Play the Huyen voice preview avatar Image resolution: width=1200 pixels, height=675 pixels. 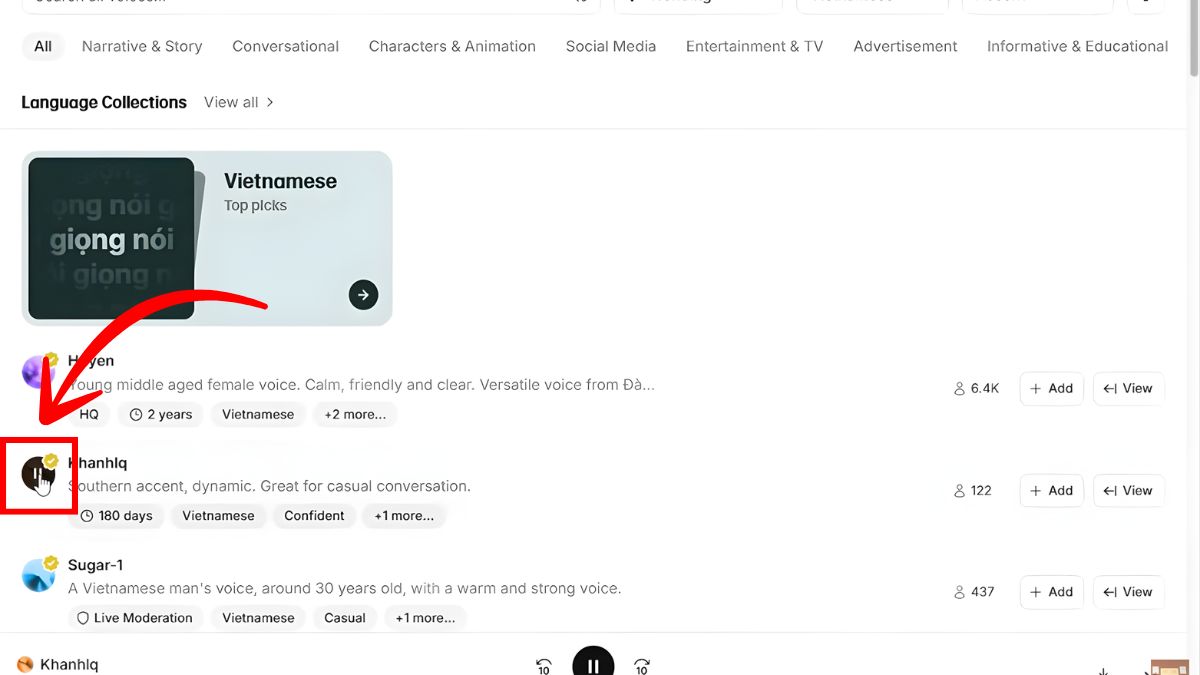tap(38, 372)
